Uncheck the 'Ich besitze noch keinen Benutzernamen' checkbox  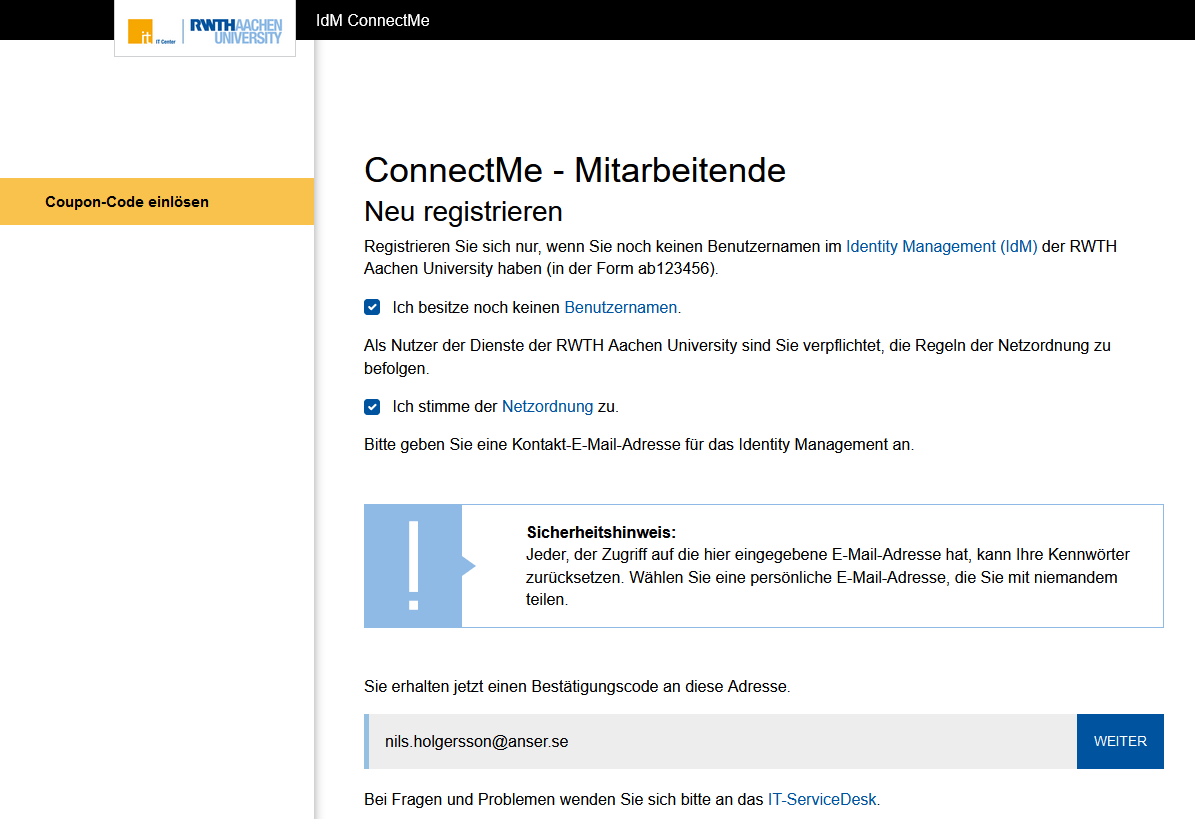[x=372, y=308]
